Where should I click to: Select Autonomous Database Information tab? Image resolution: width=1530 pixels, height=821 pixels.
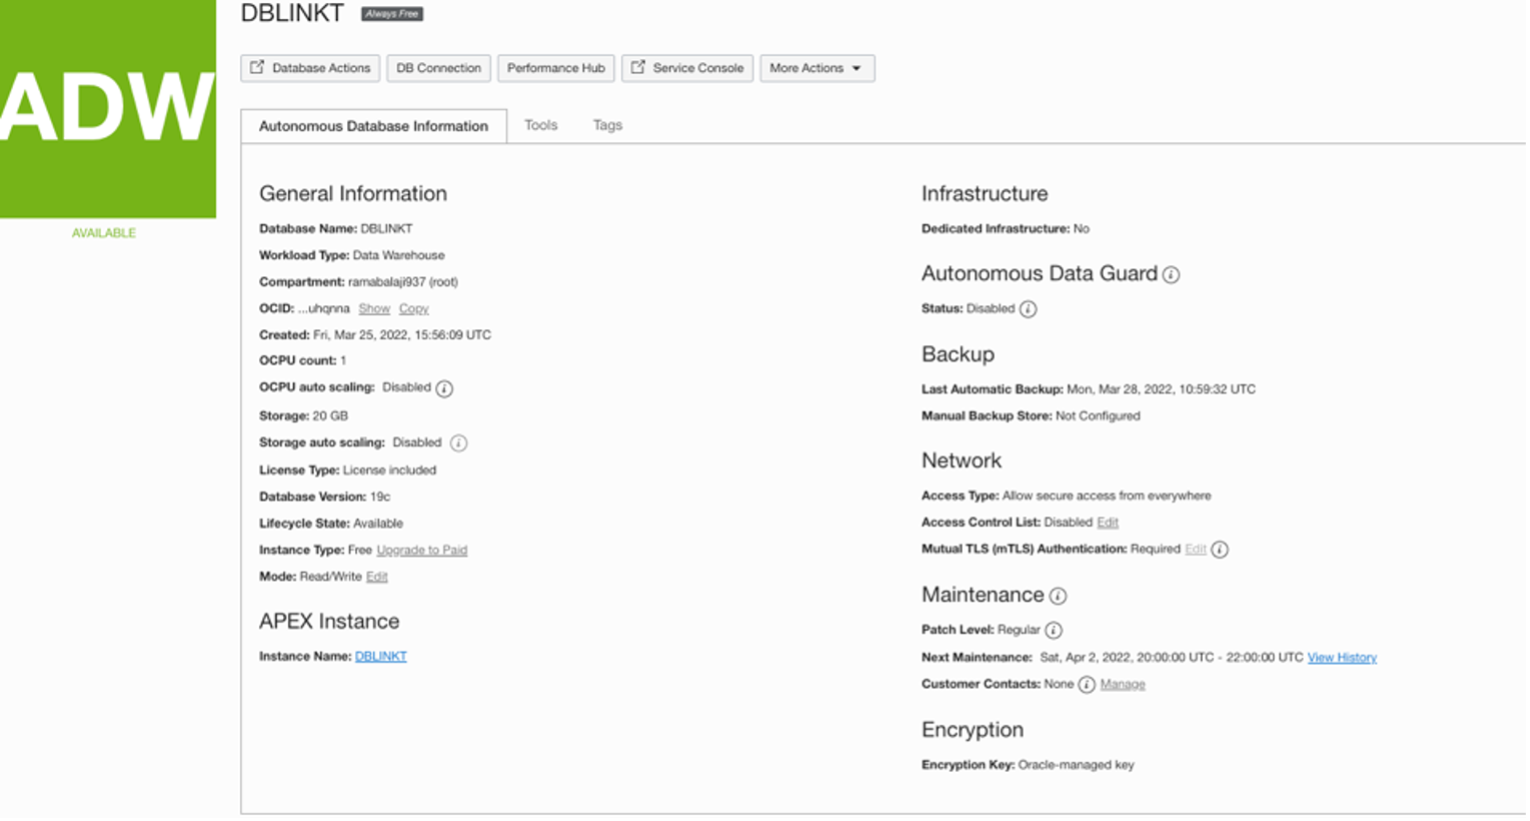coord(373,126)
